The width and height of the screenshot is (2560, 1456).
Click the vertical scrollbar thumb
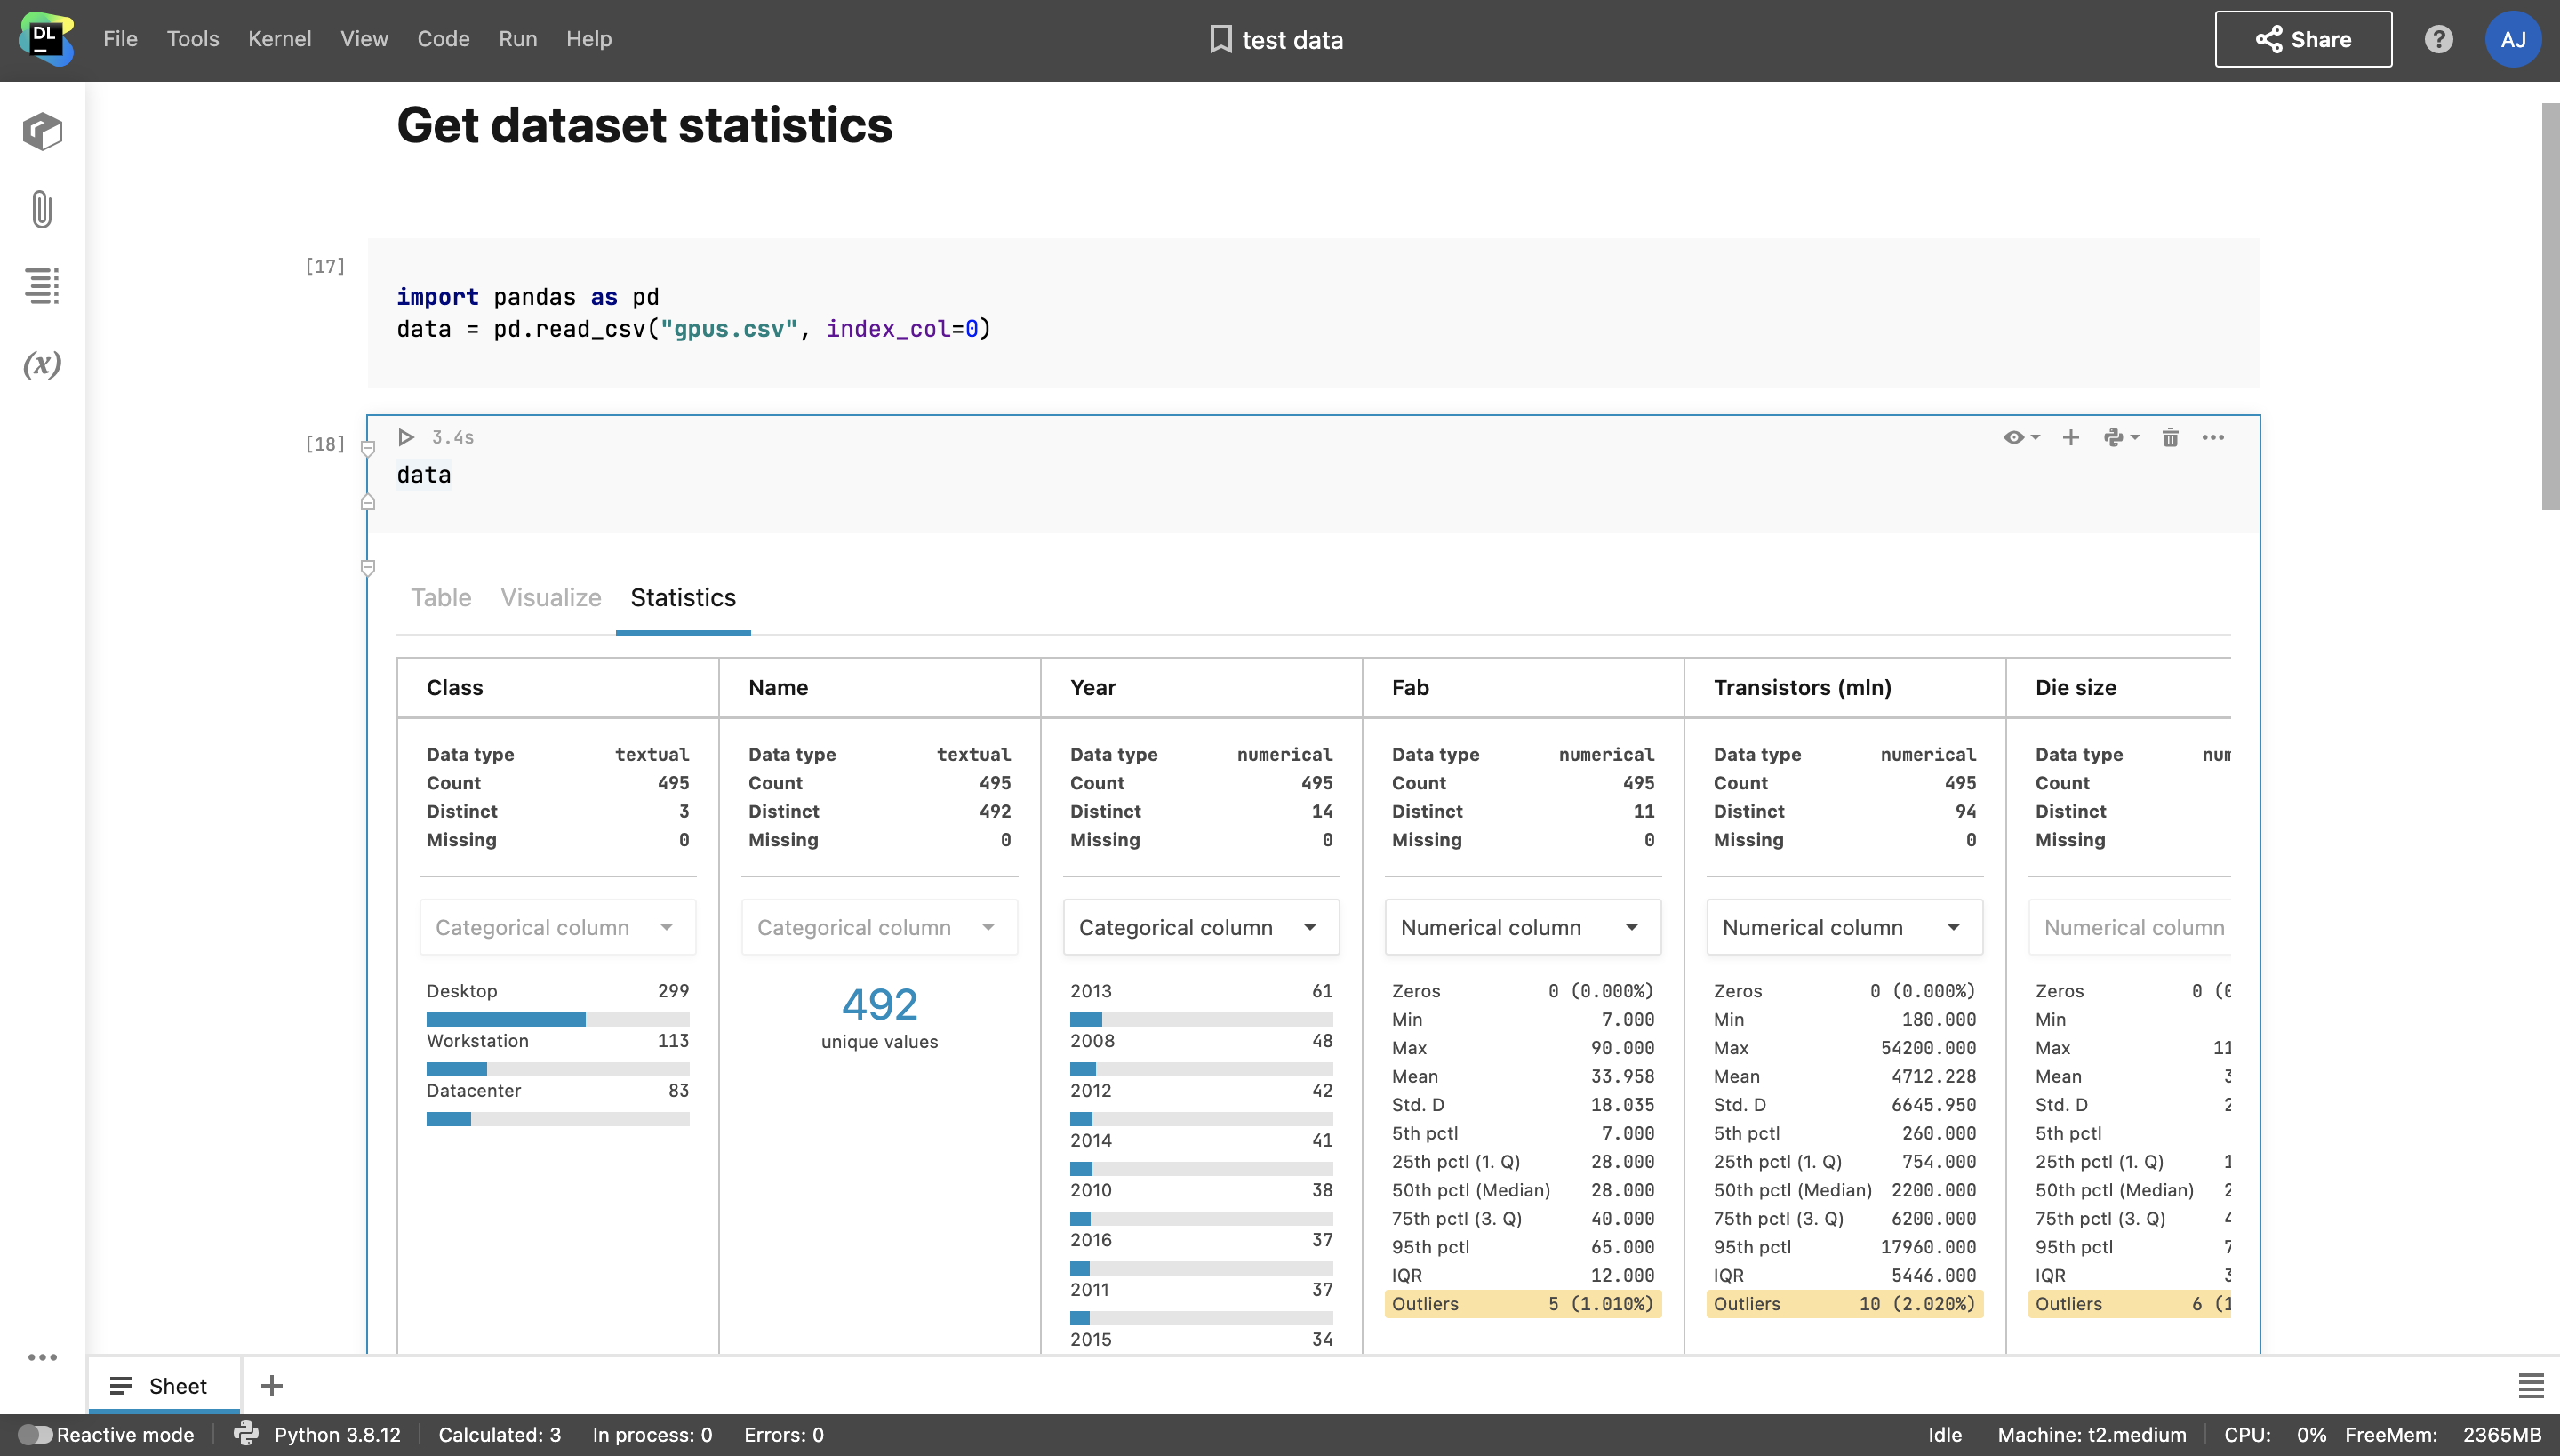tap(2549, 305)
